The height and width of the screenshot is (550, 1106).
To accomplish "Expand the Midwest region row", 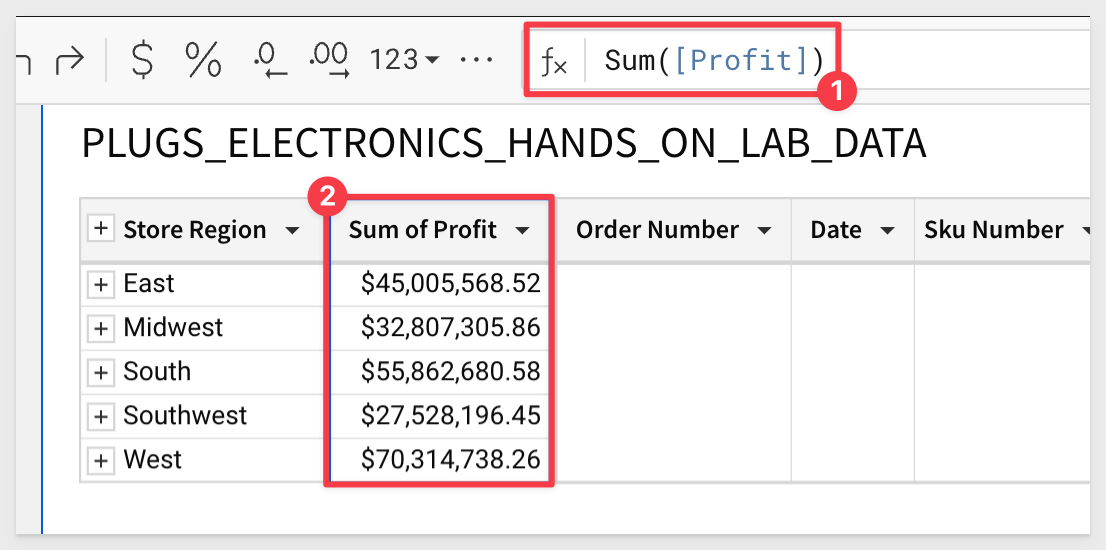I will click(101, 329).
